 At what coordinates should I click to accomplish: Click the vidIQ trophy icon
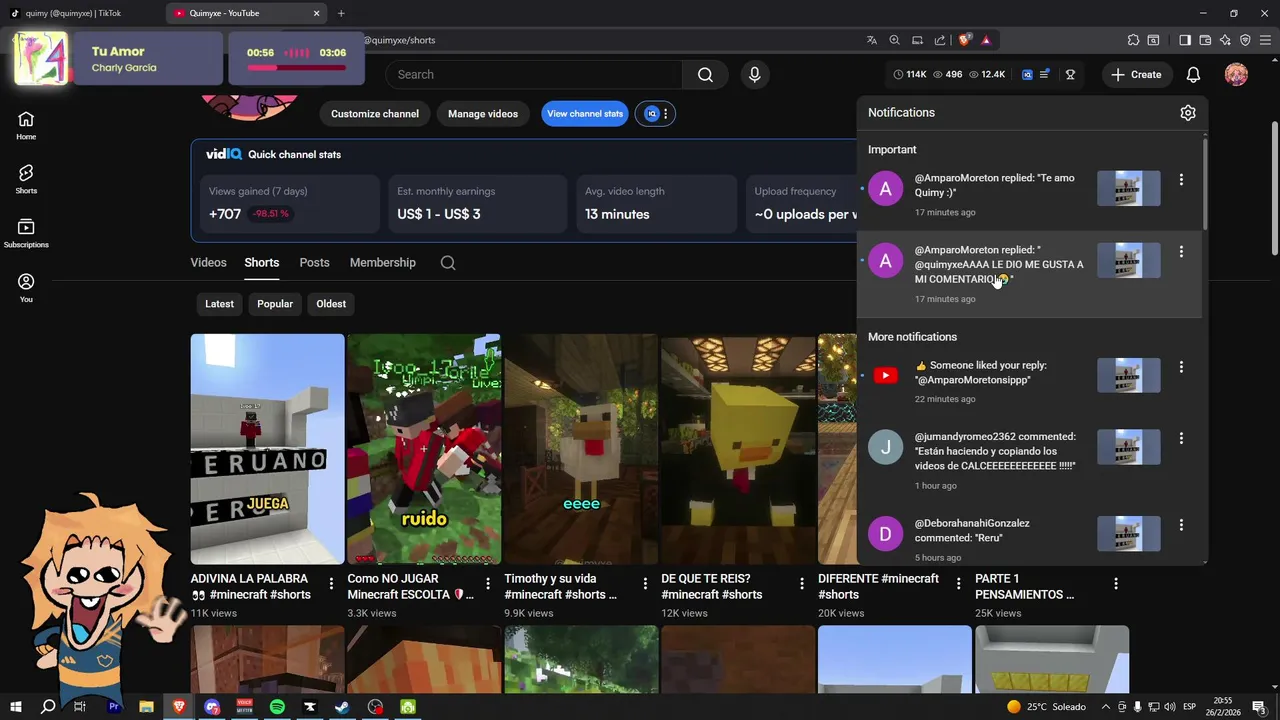pos(1070,74)
